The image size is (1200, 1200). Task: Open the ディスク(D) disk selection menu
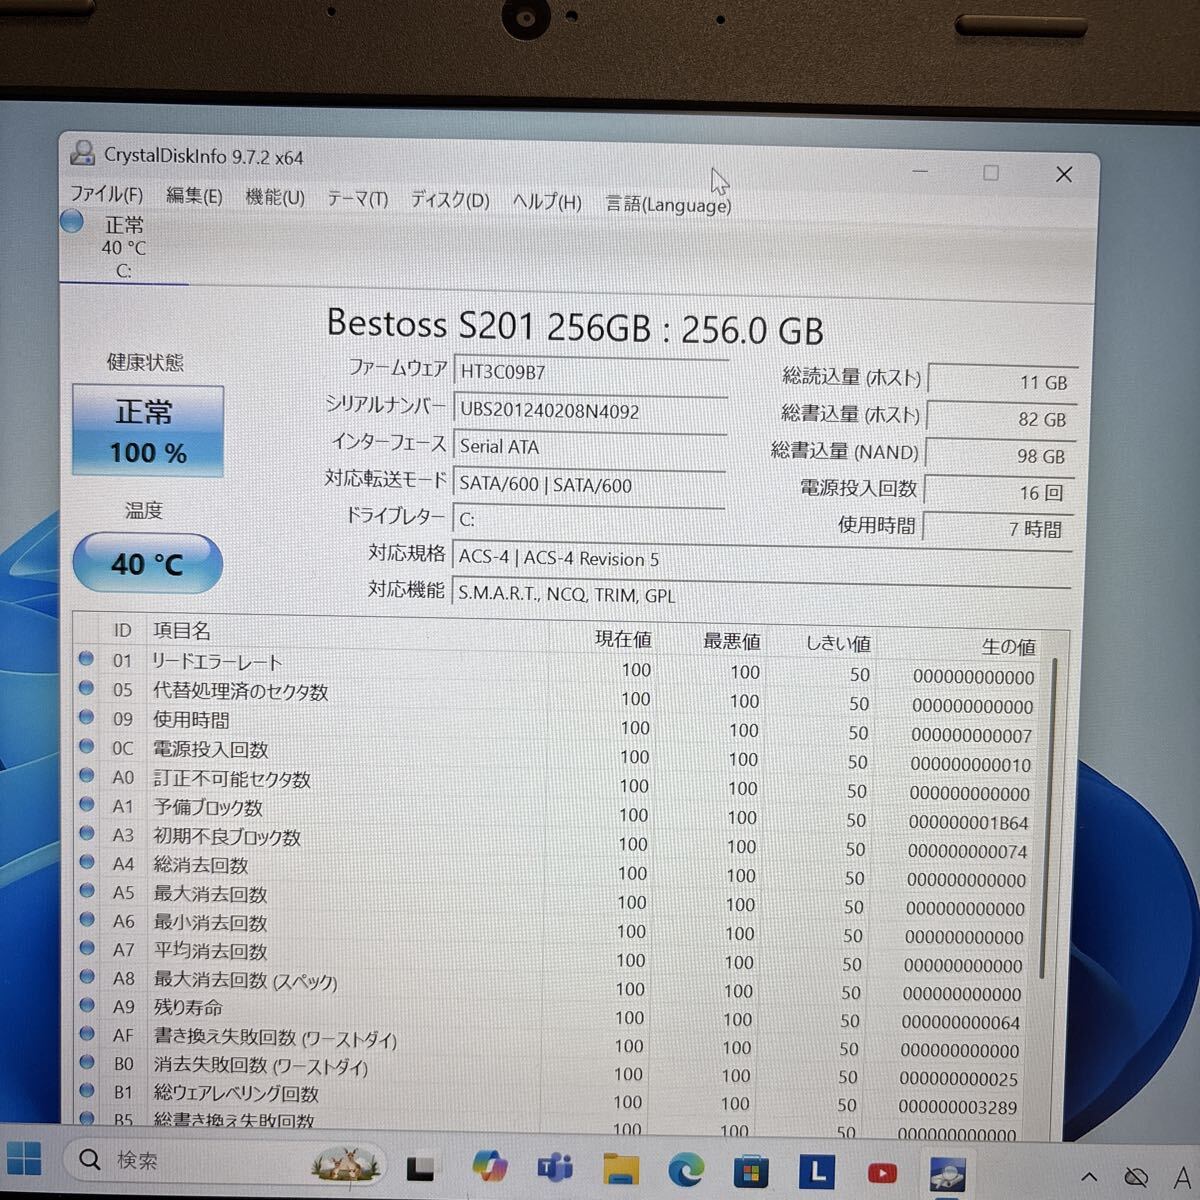pos(448,199)
